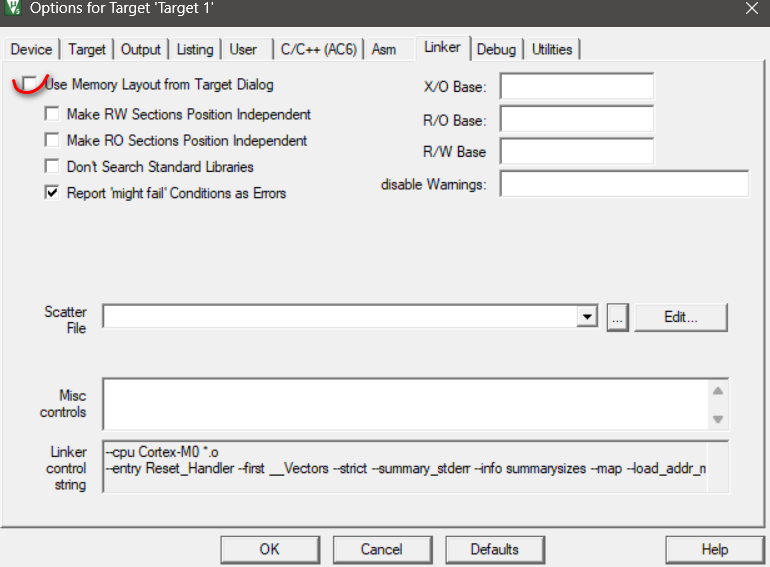Image resolution: width=770 pixels, height=567 pixels.
Task: Close the Options for Target dialog
Action: [x=750, y=9]
